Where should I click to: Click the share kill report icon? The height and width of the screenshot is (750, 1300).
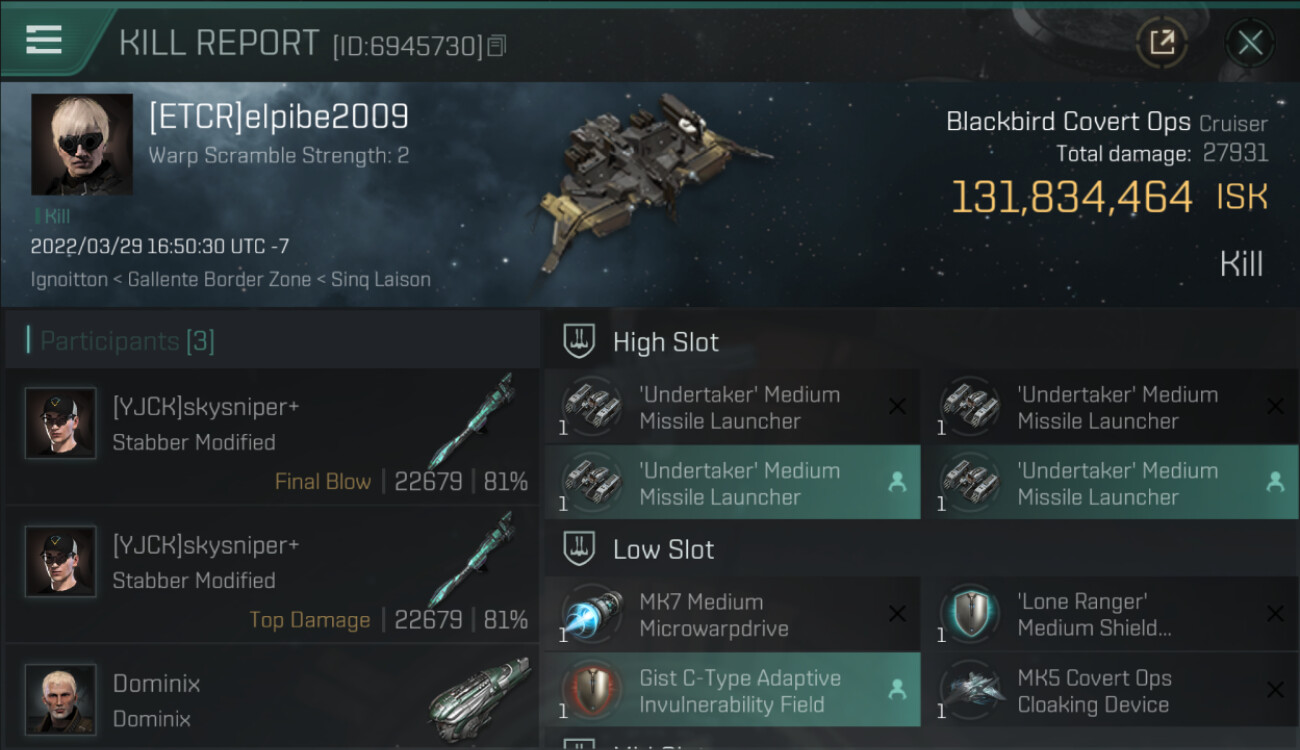tap(1162, 43)
